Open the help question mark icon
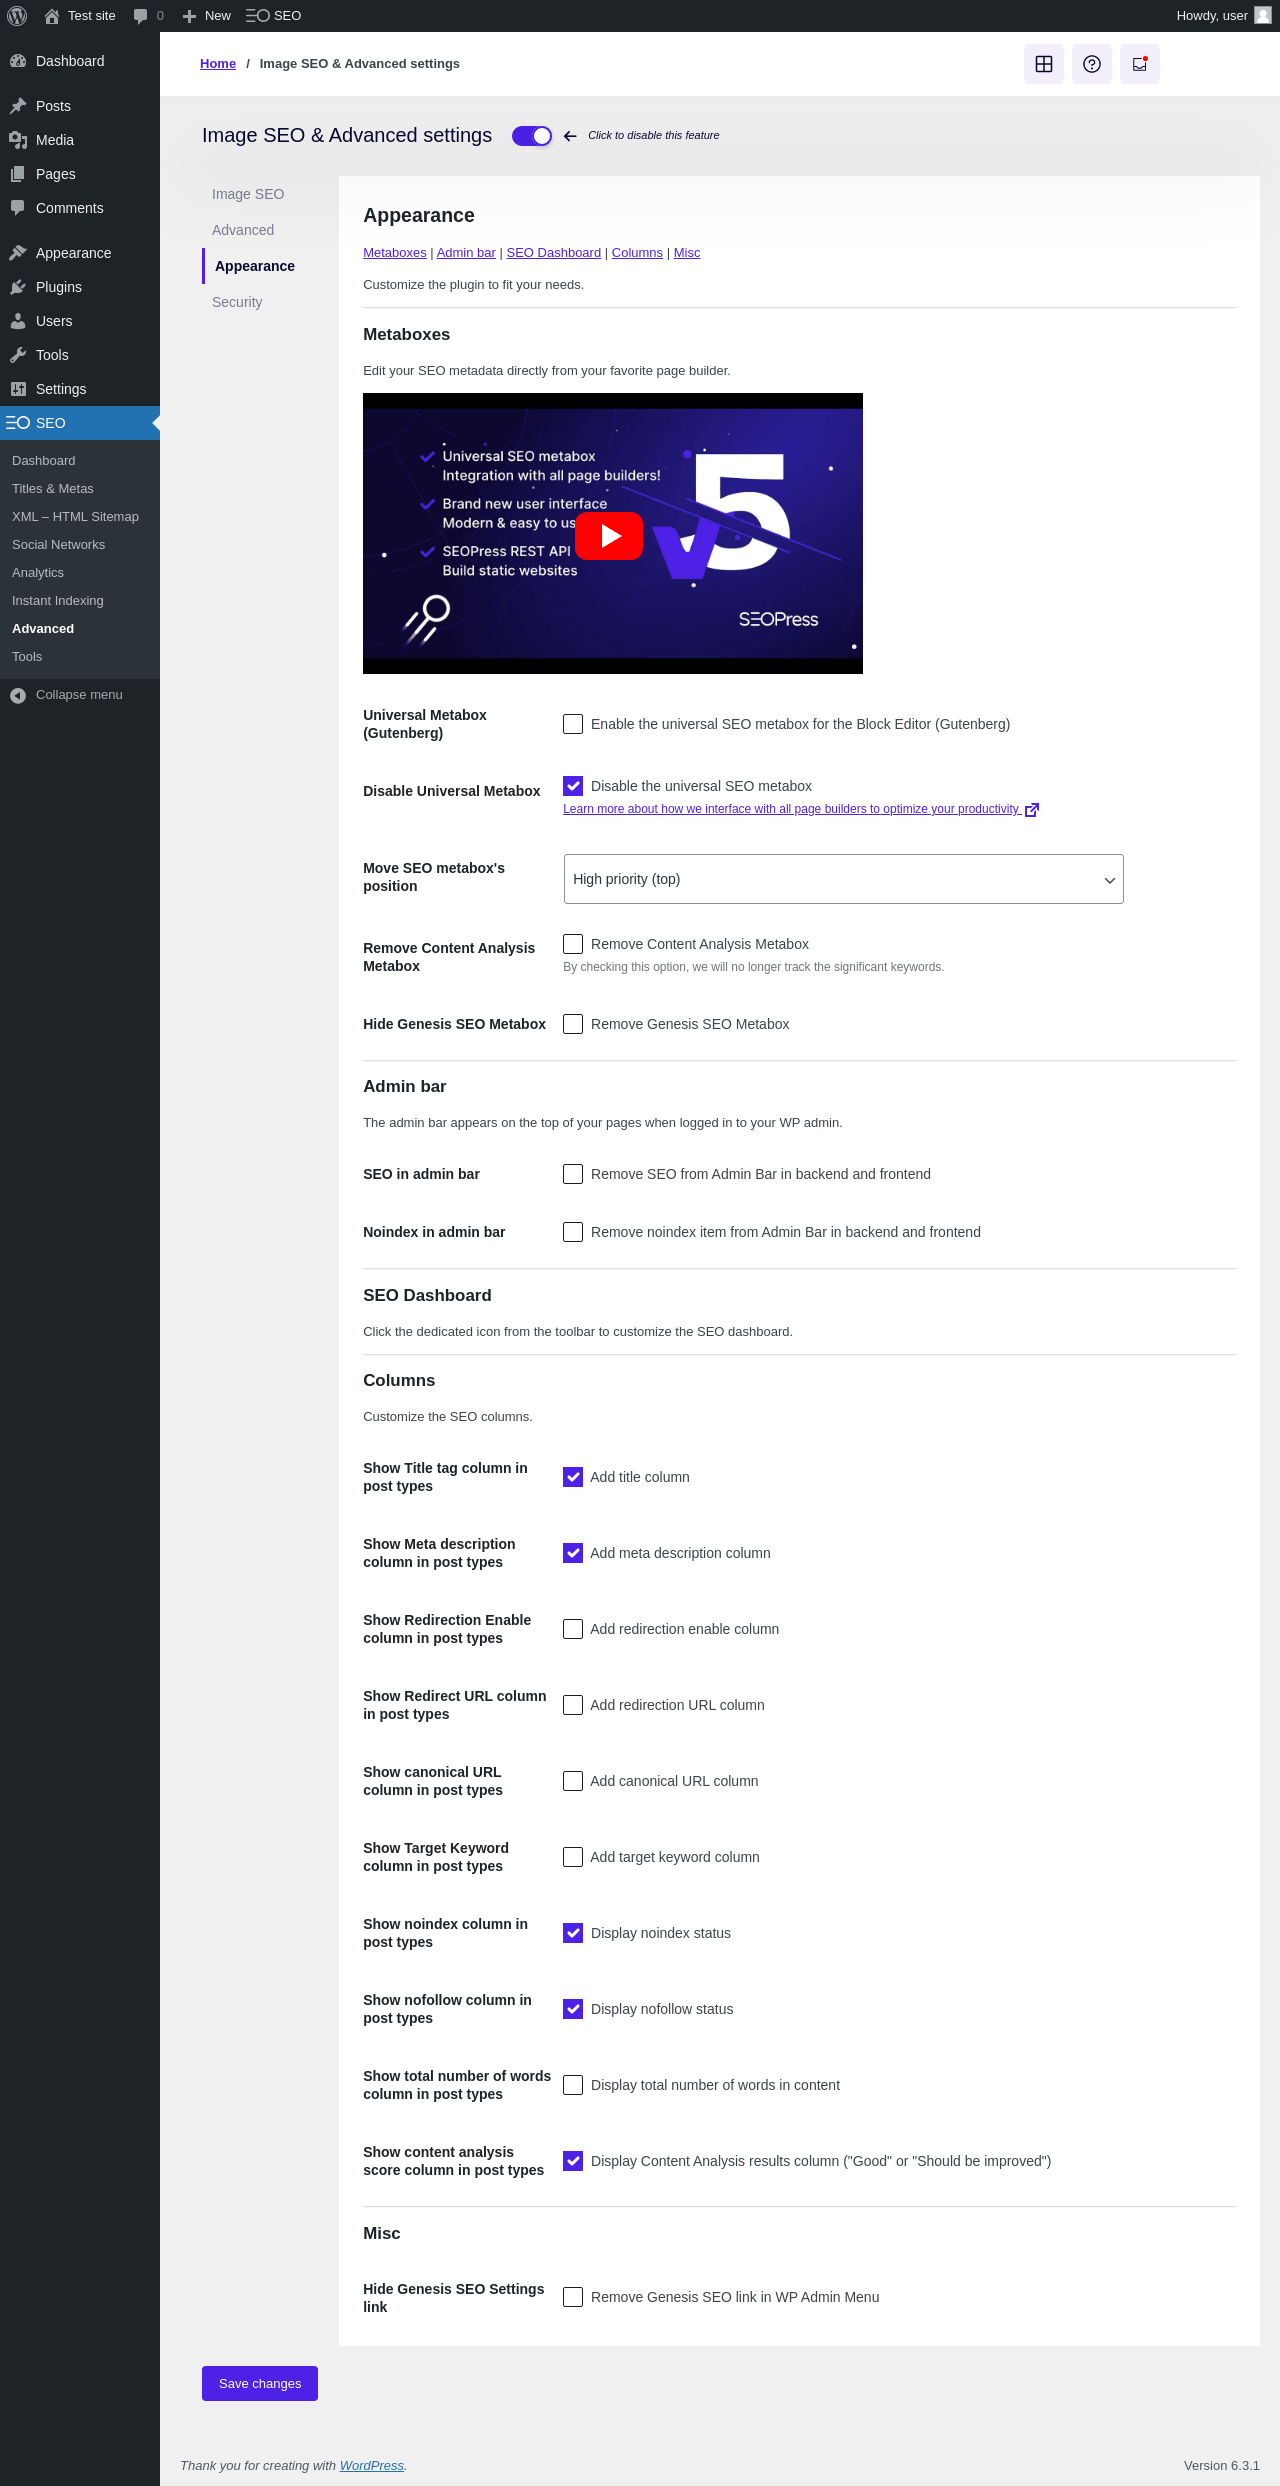 (x=1092, y=64)
